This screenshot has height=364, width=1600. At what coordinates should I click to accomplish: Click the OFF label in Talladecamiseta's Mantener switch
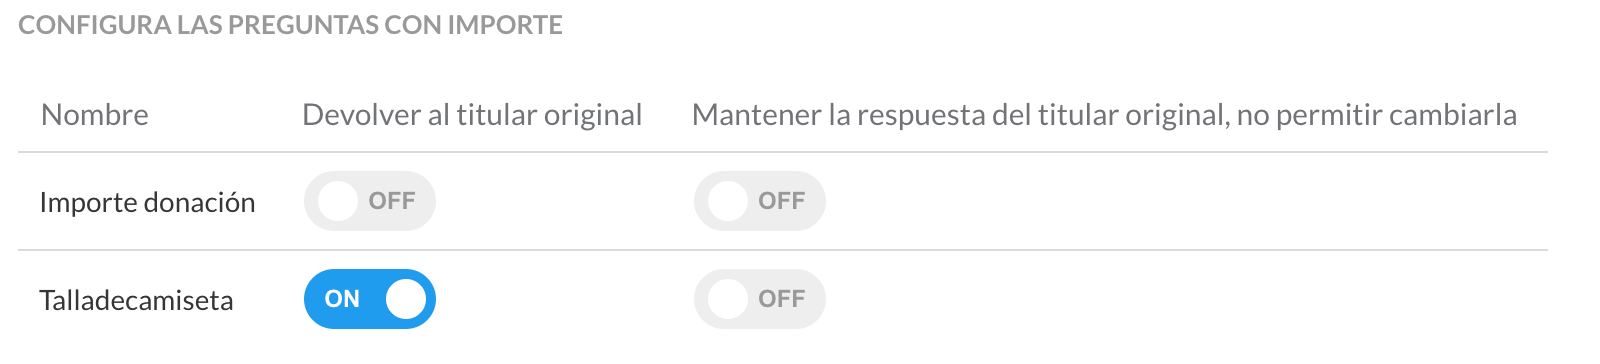pos(782,299)
